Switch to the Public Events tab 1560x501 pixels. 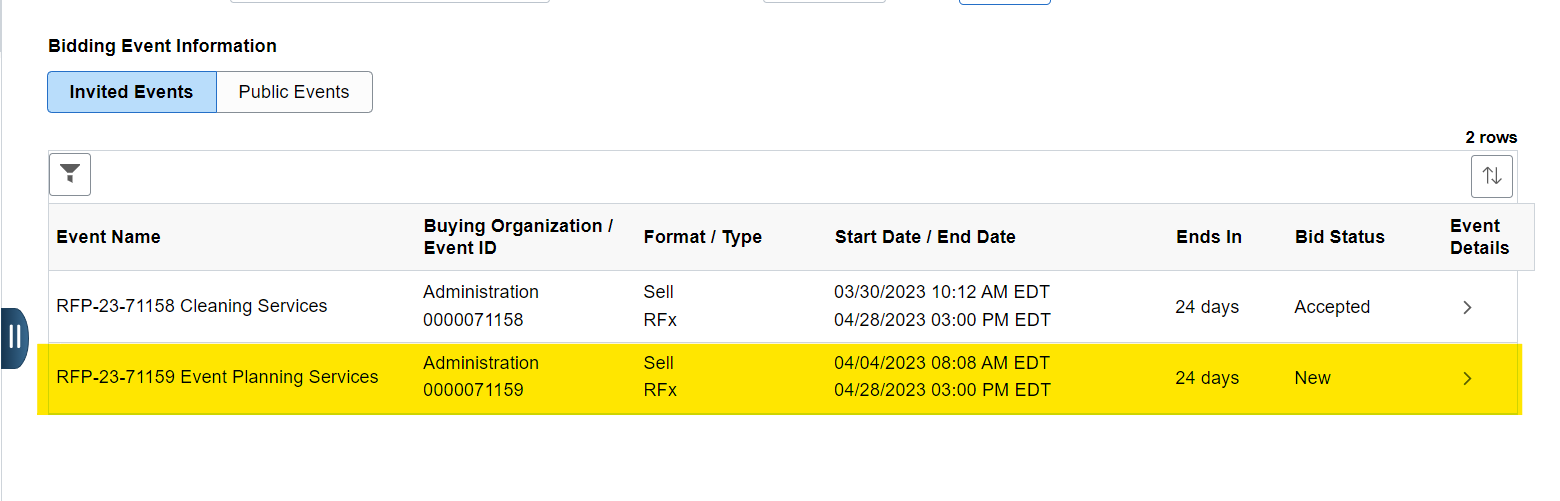pos(294,92)
